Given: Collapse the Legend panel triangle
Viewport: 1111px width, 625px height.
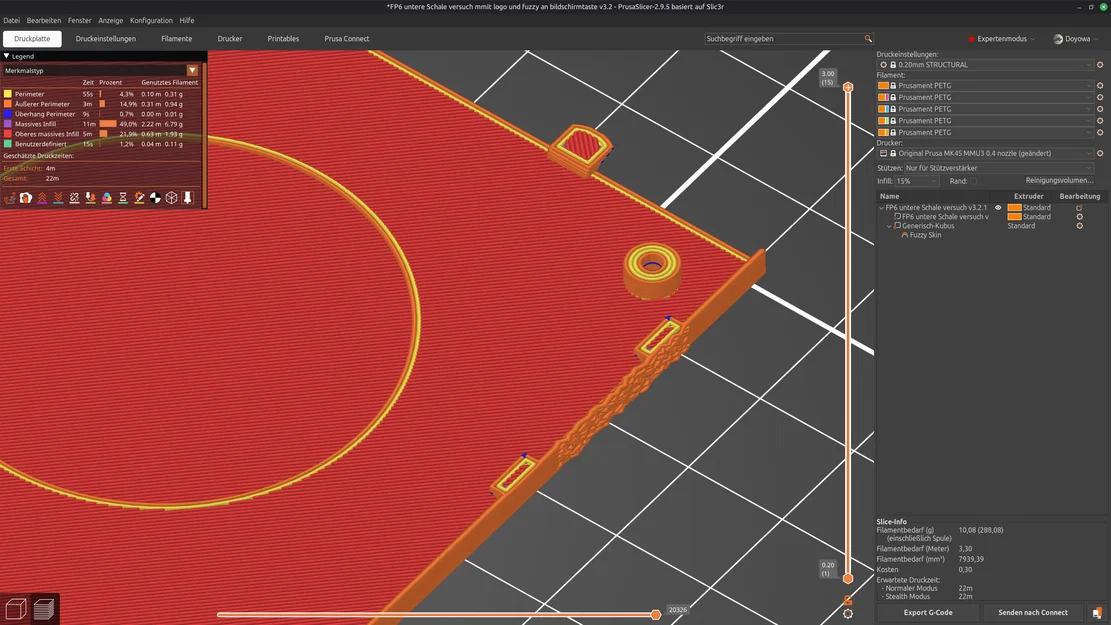Looking at the screenshot, I should 6,56.
